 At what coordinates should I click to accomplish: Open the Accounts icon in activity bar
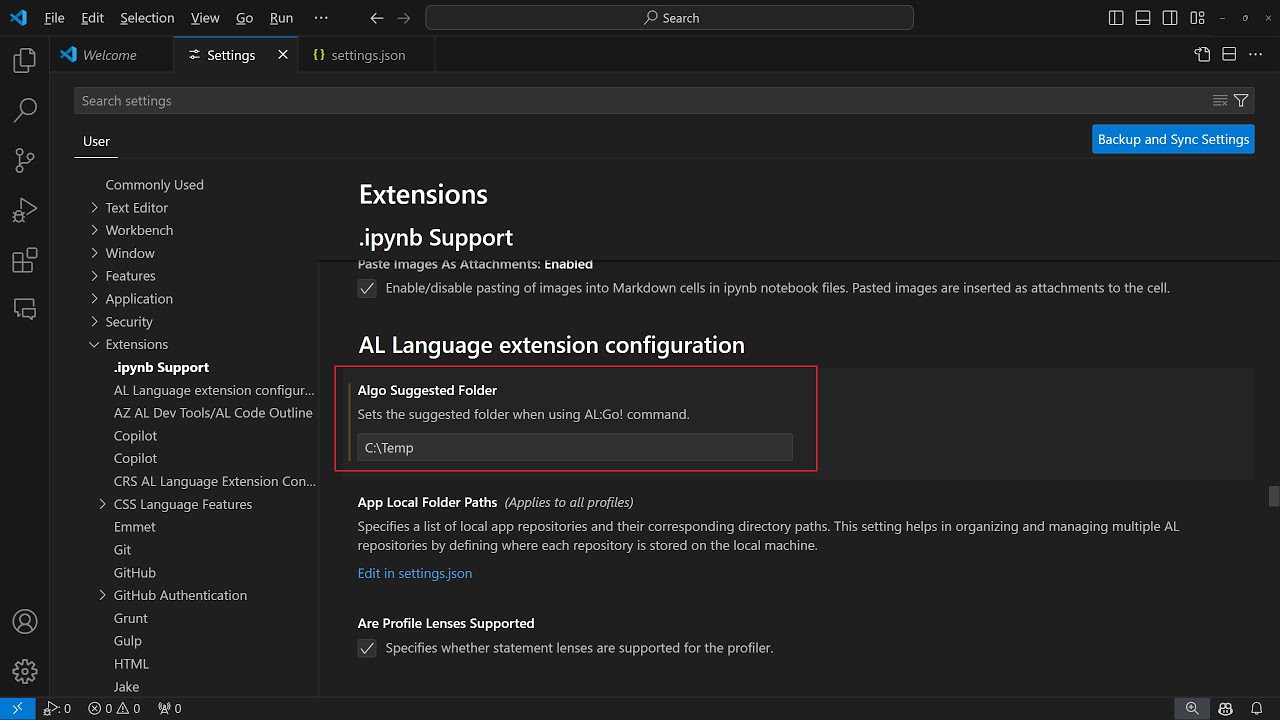[25, 622]
